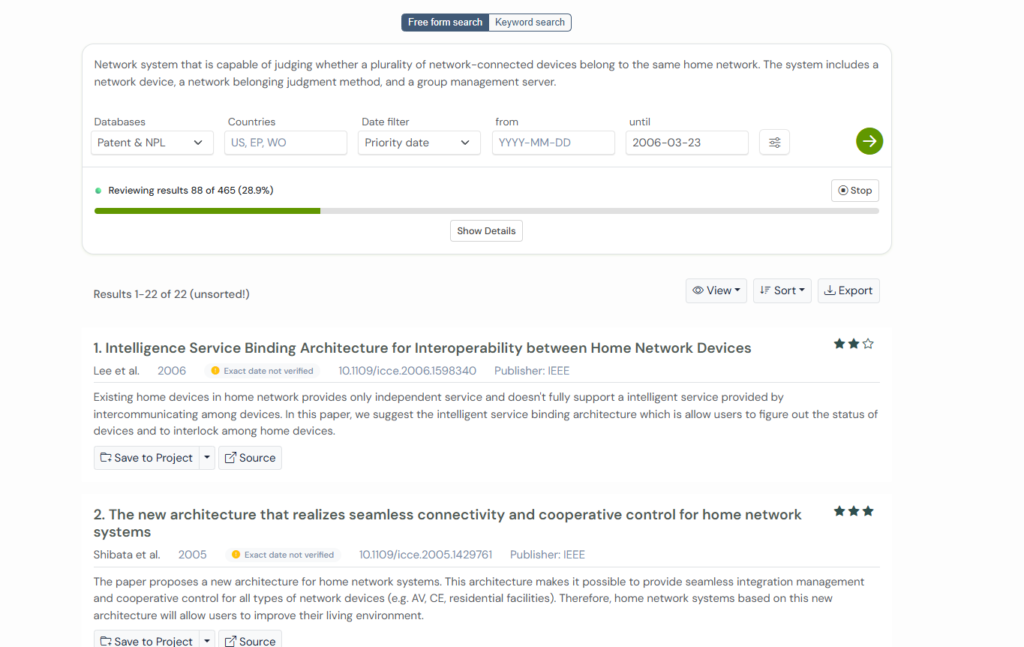Click the Show Details button
The image size is (1024, 647).
(486, 231)
